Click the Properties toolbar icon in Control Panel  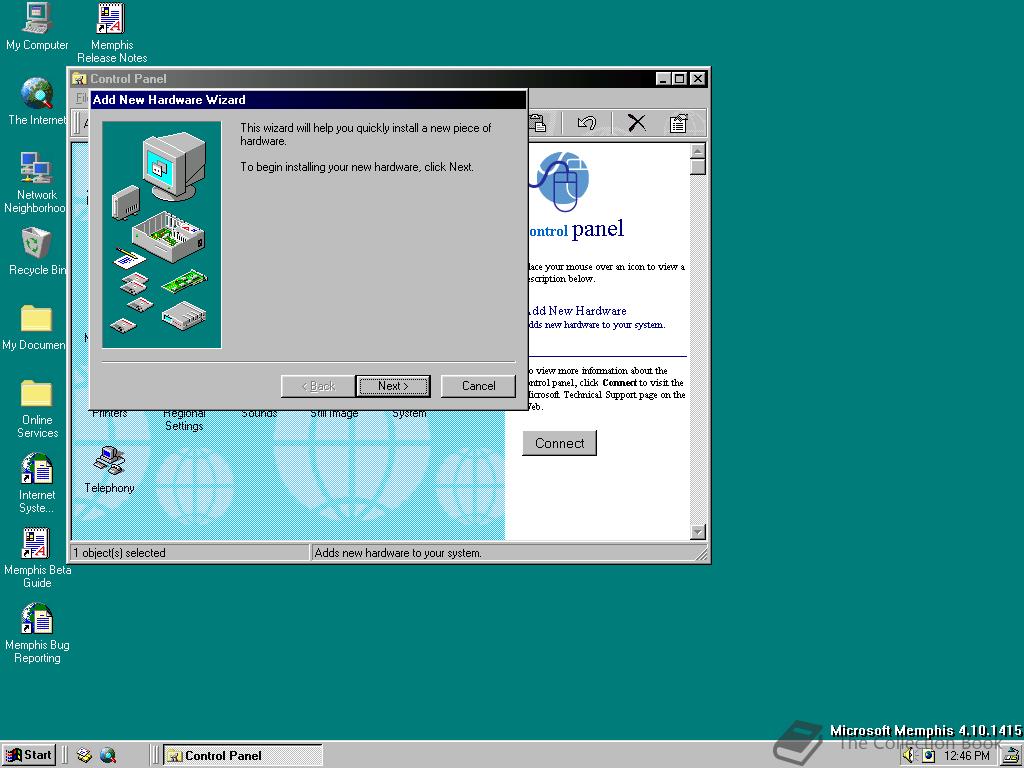679,123
